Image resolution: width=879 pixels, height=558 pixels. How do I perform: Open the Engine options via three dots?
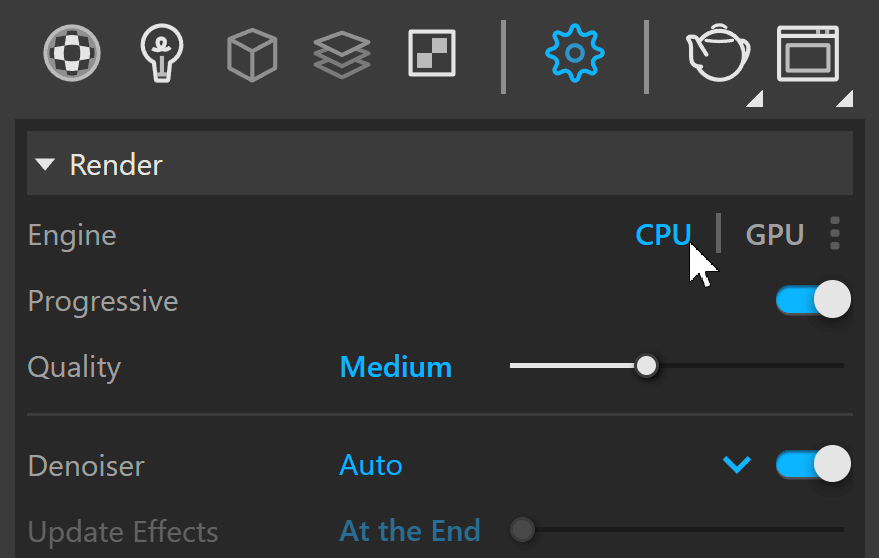(835, 233)
